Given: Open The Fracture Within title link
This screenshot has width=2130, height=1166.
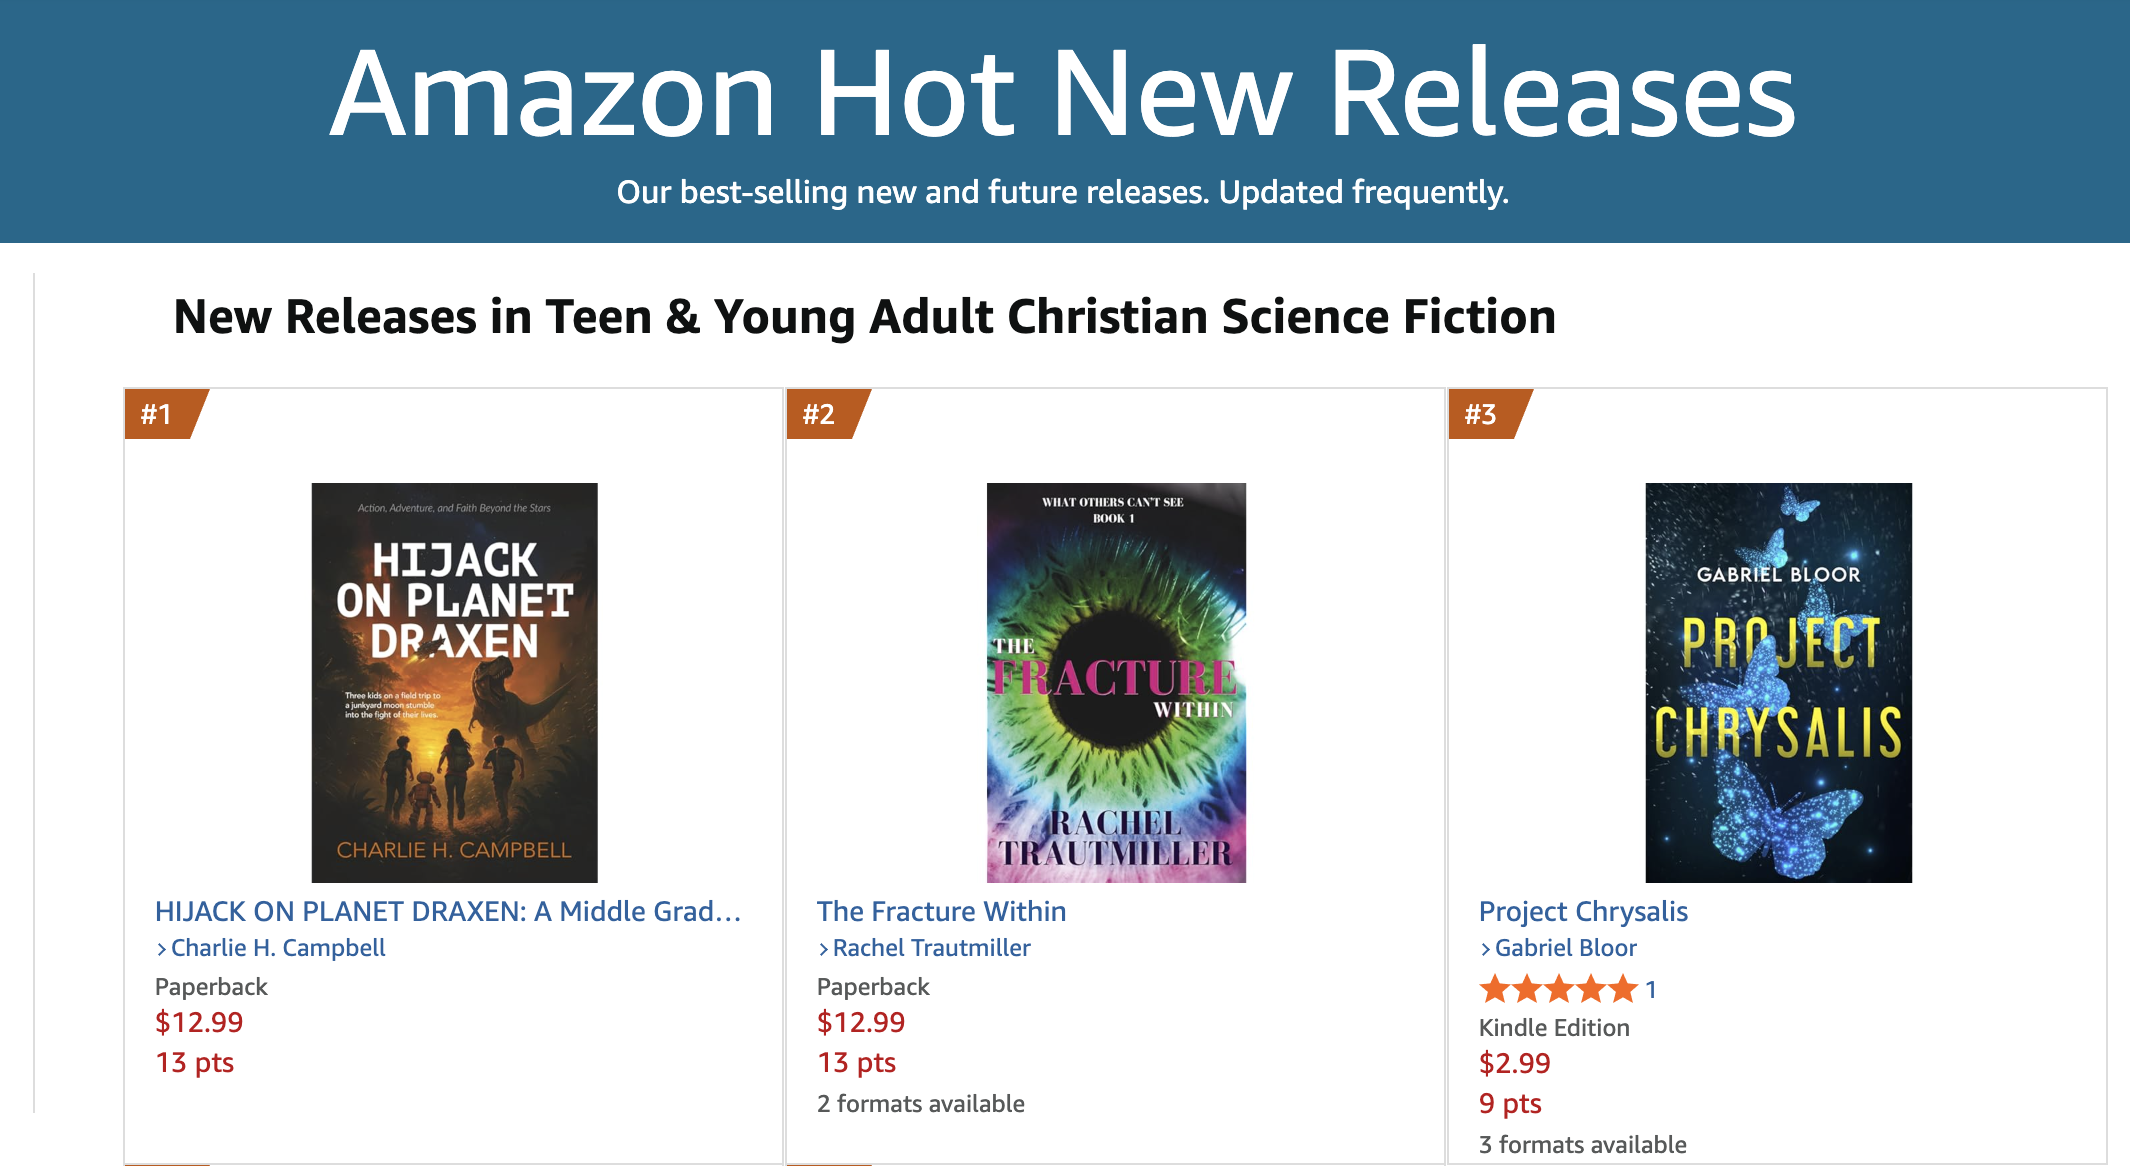Looking at the screenshot, I should (x=941, y=911).
